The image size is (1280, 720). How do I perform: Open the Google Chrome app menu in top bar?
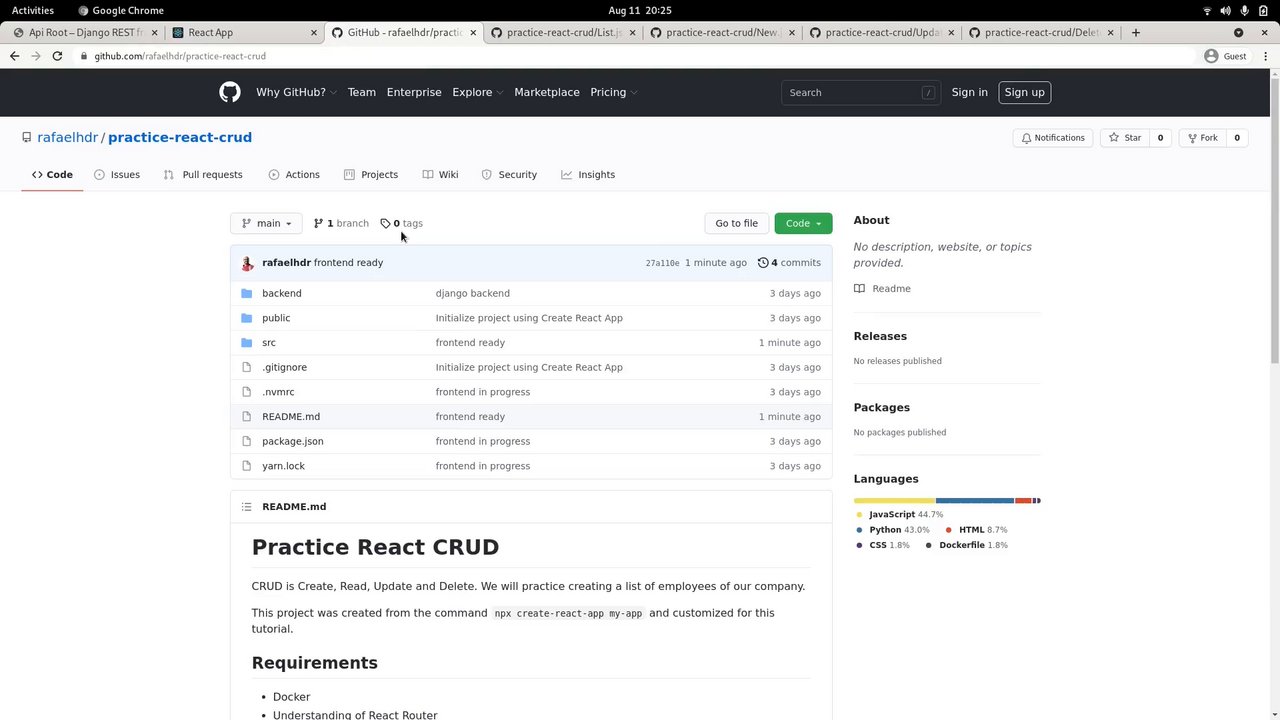coord(121,10)
